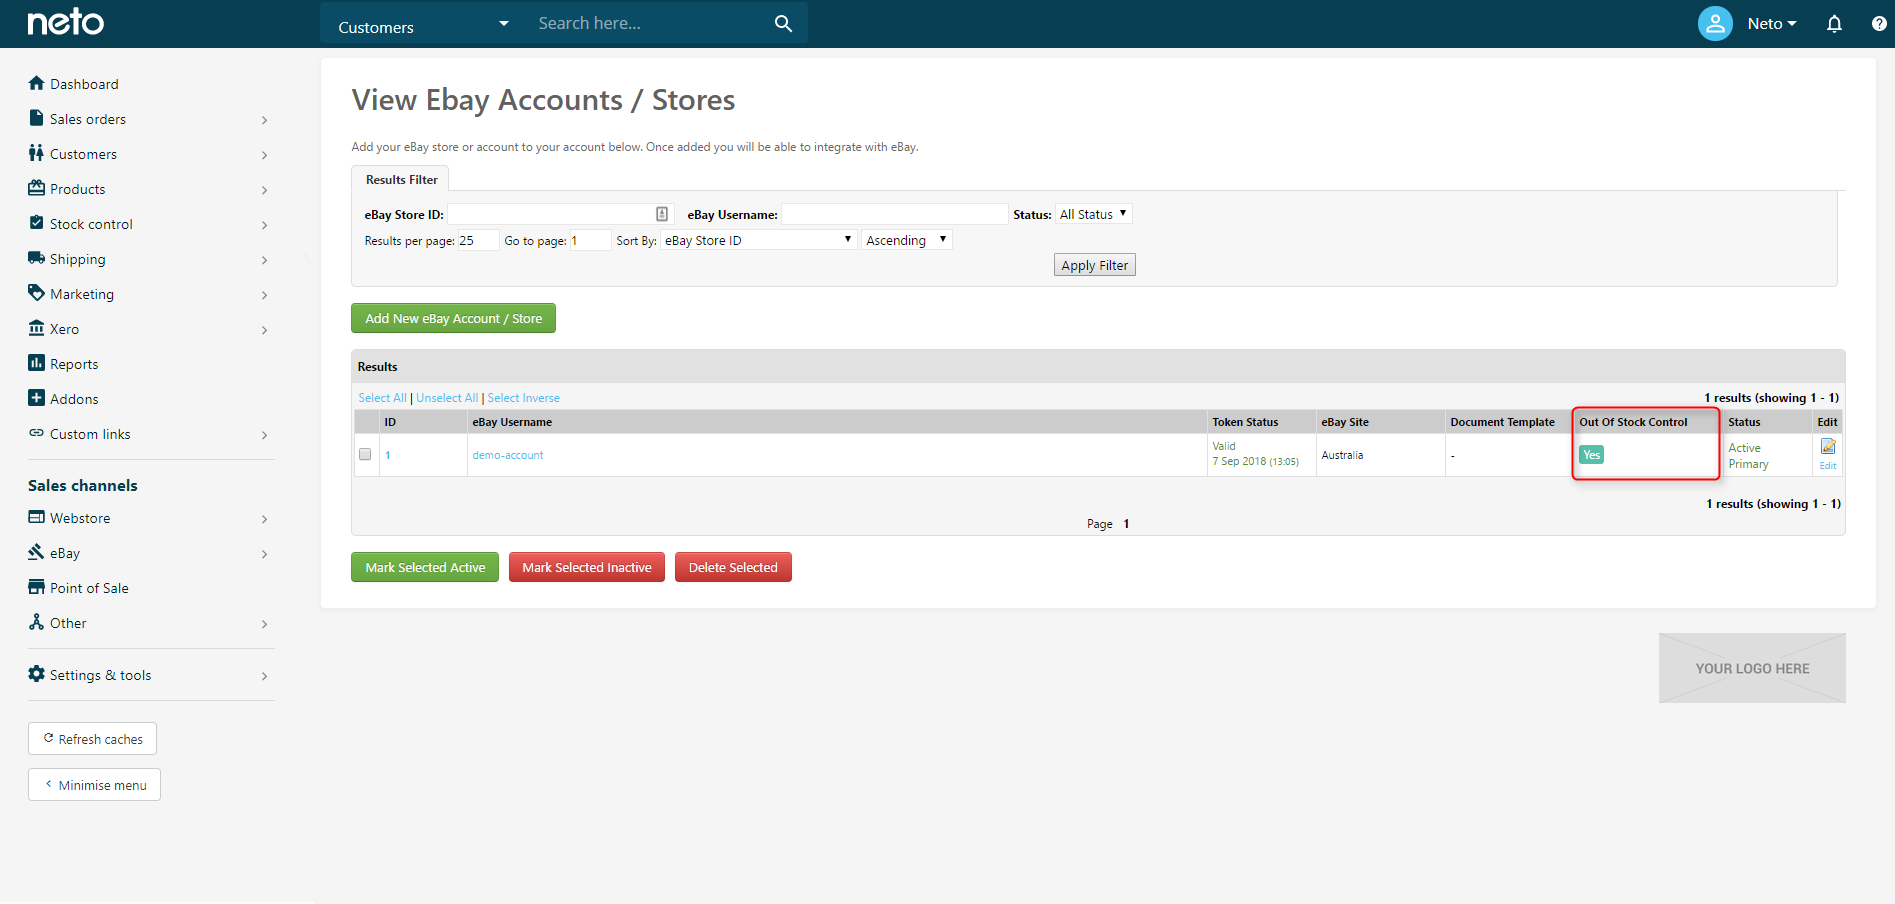
Task: Click the Refresh caches button
Action: 92,739
